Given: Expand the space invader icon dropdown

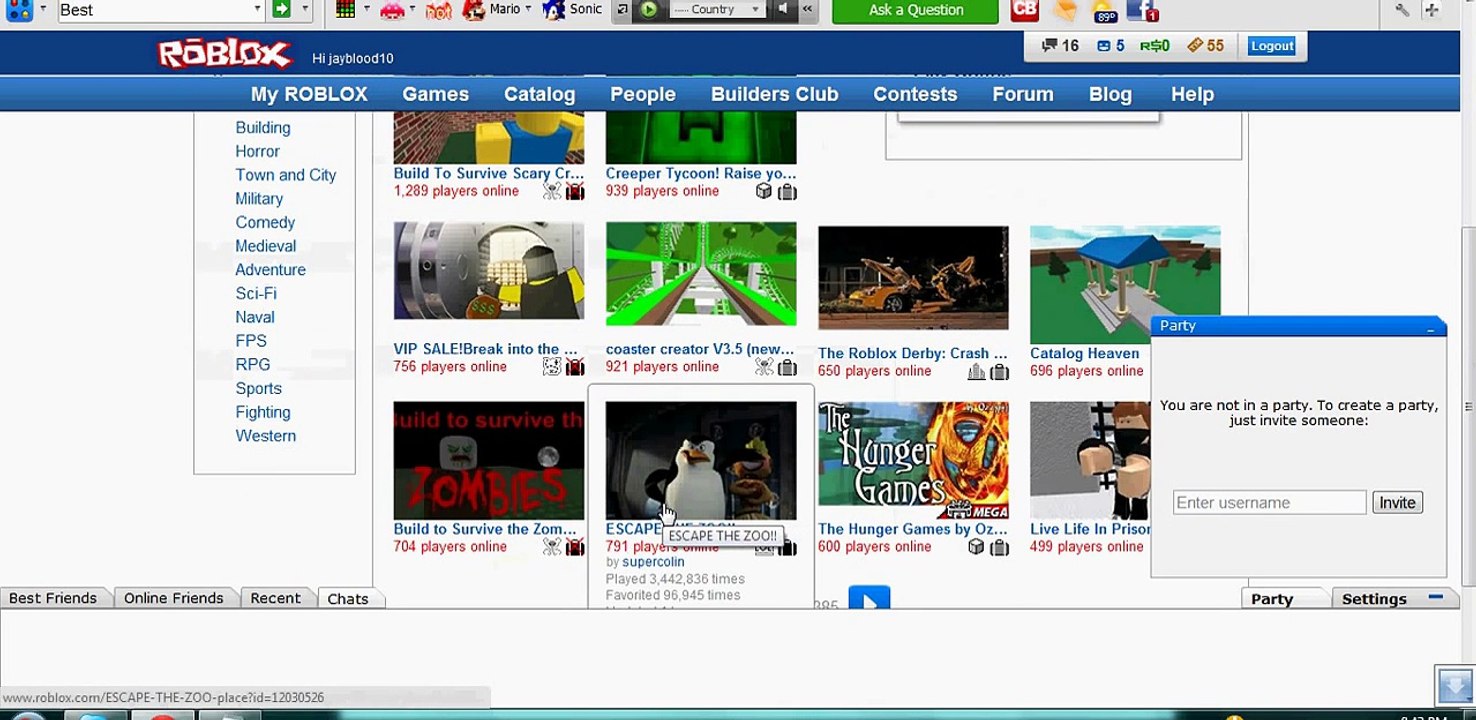Looking at the screenshot, I should click(x=414, y=9).
